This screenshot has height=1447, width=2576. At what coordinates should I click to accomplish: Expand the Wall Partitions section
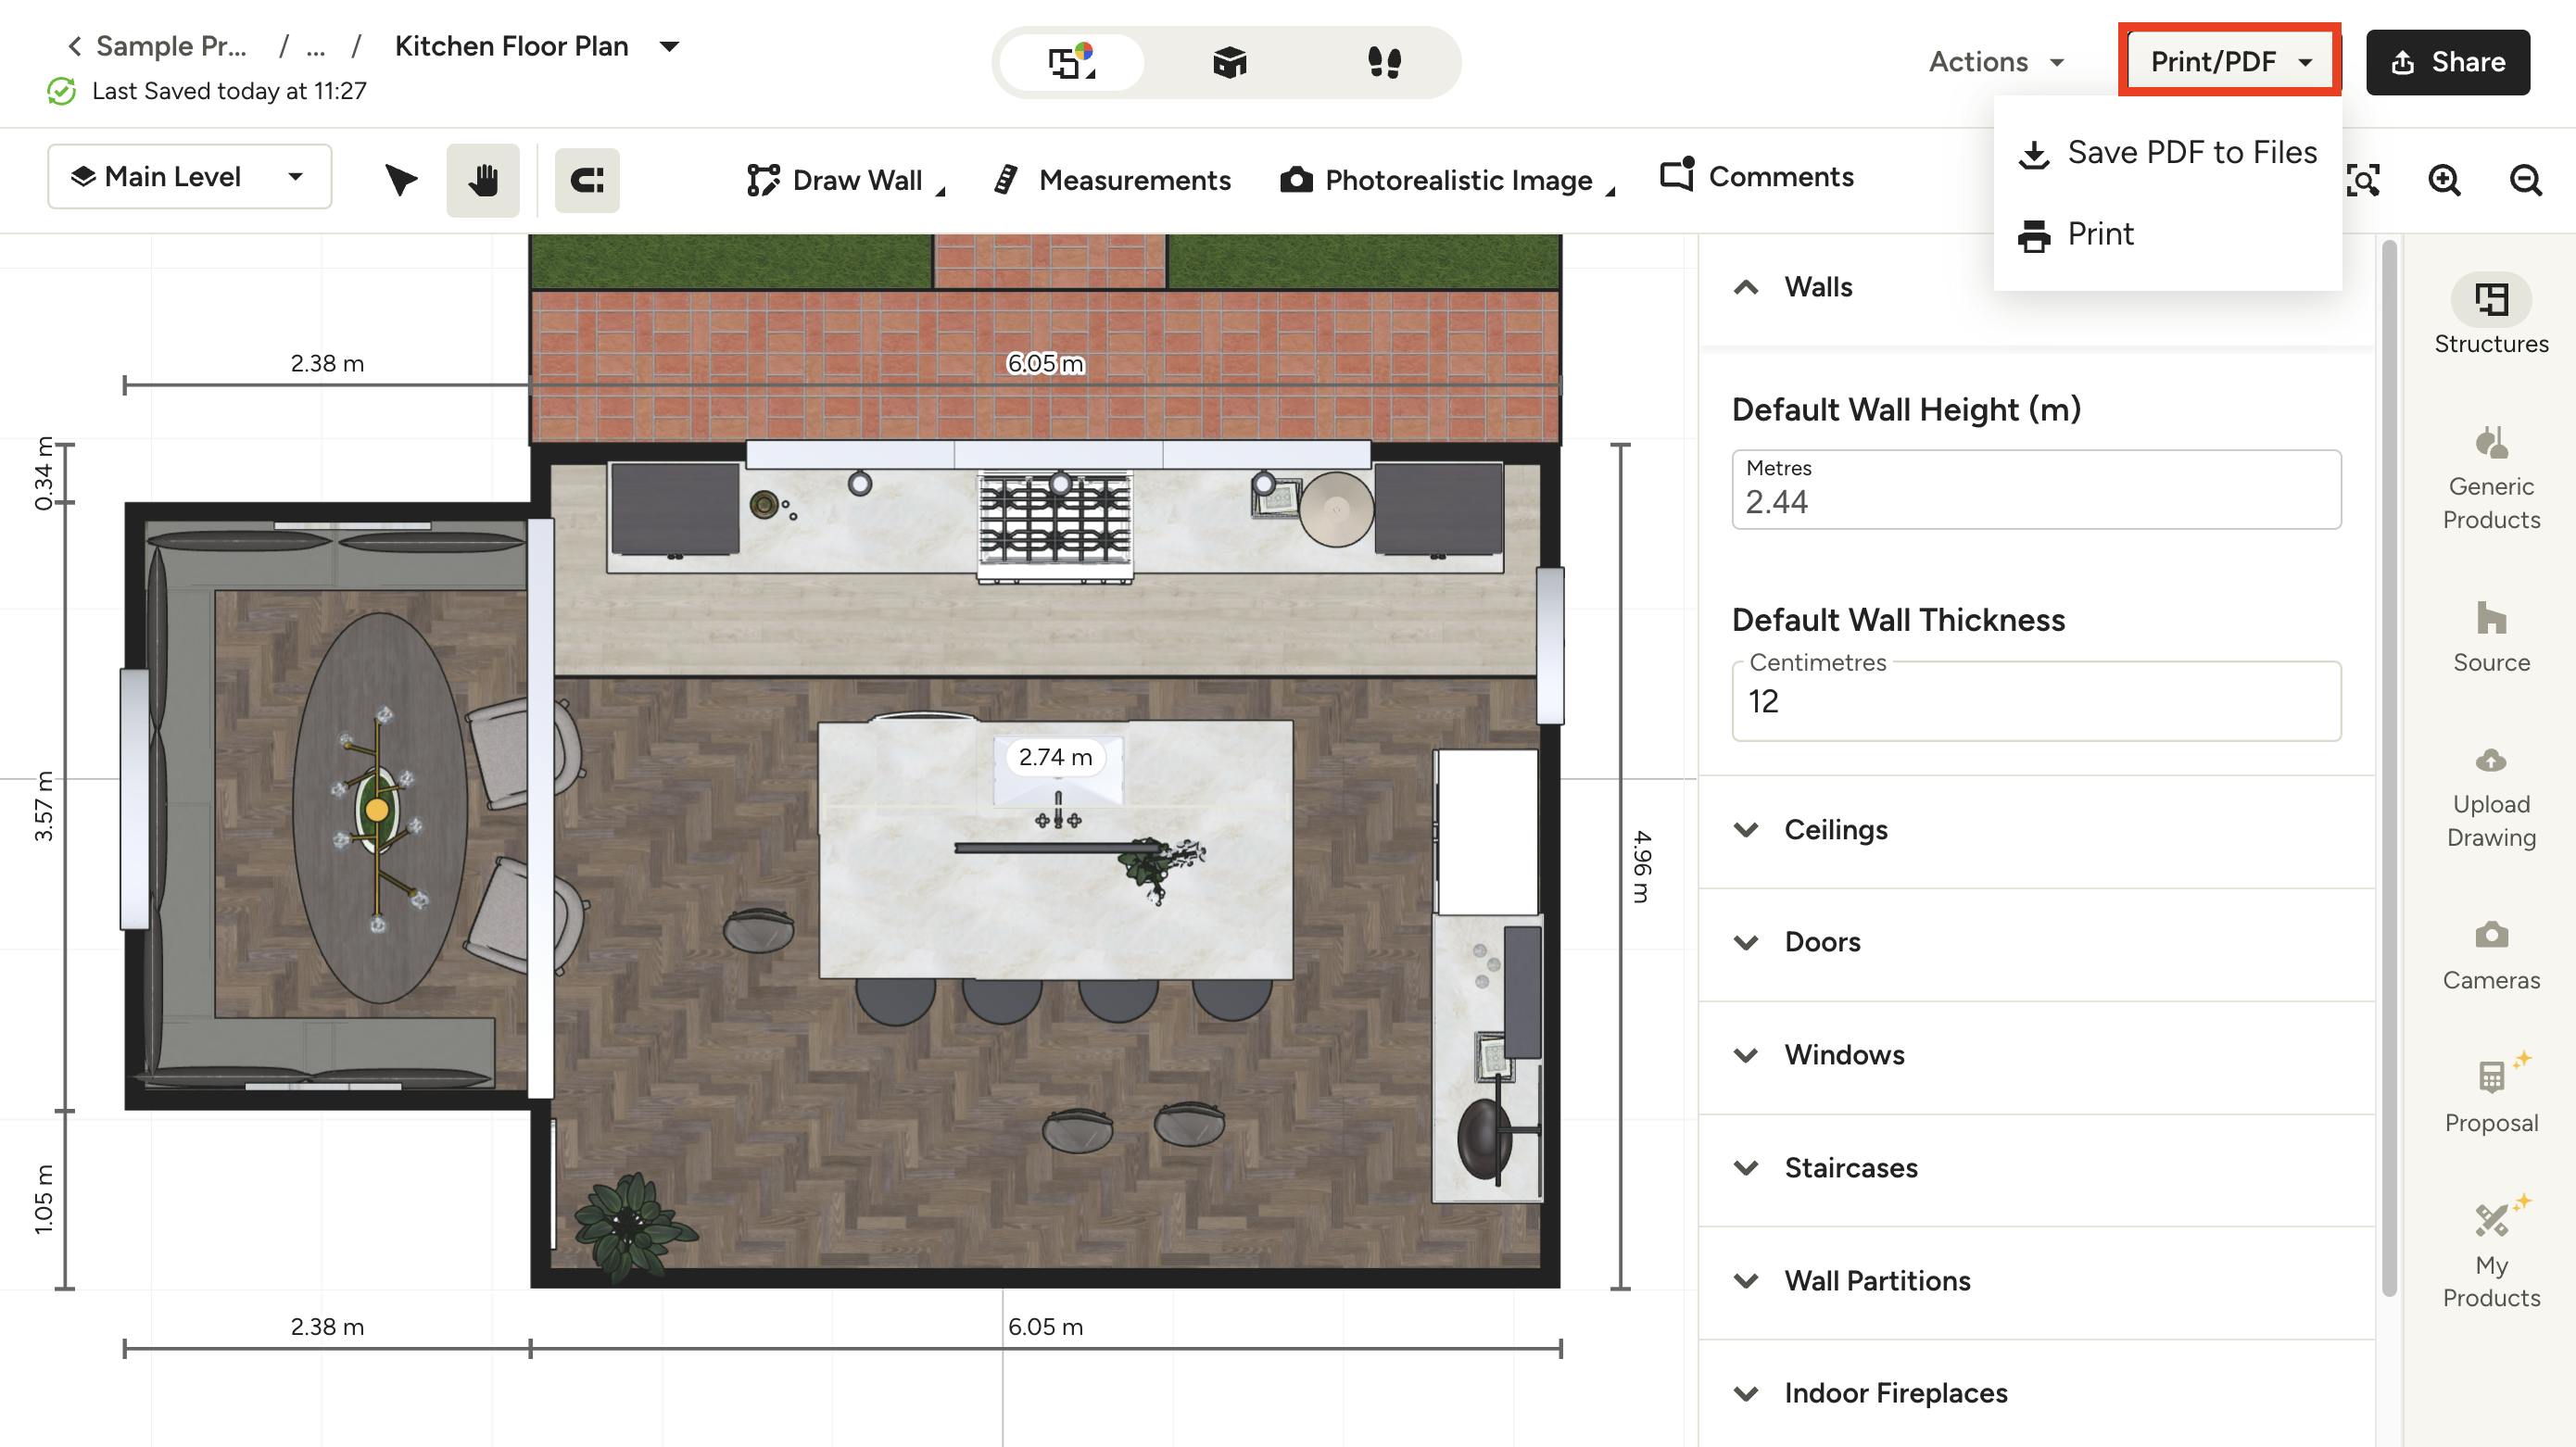[x=2036, y=1281]
